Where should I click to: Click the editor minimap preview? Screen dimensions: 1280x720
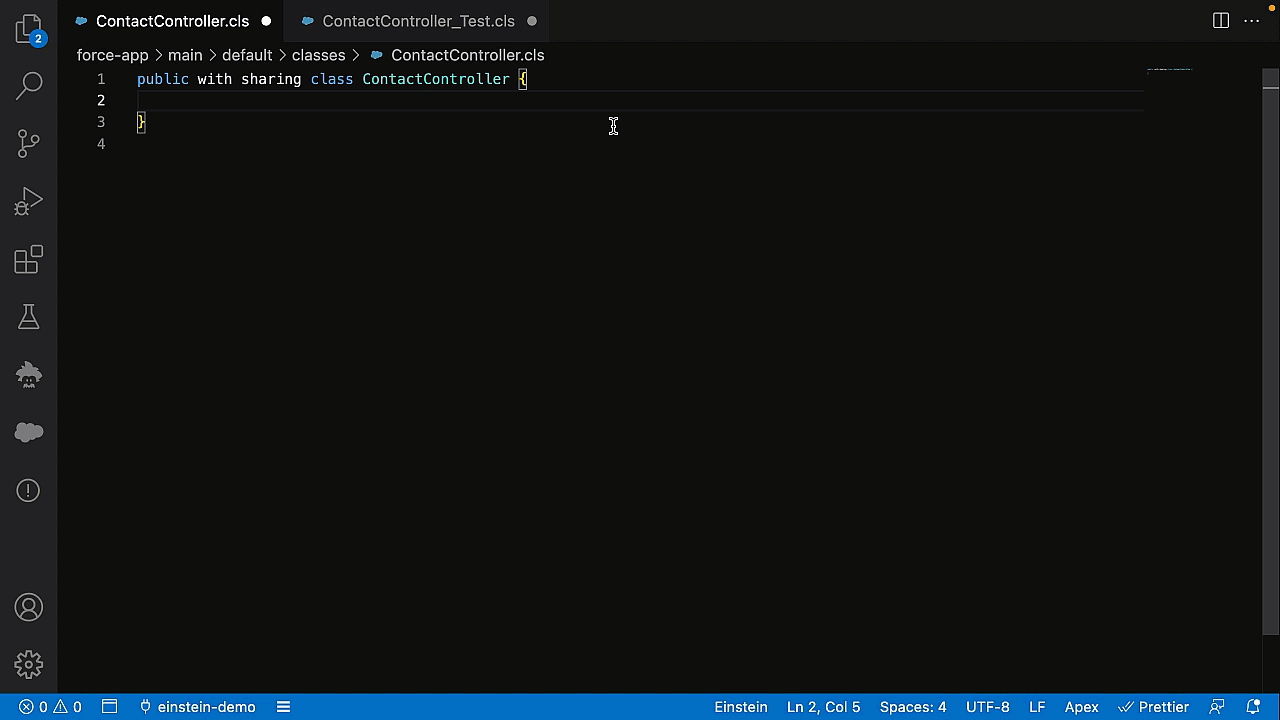(1169, 70)
